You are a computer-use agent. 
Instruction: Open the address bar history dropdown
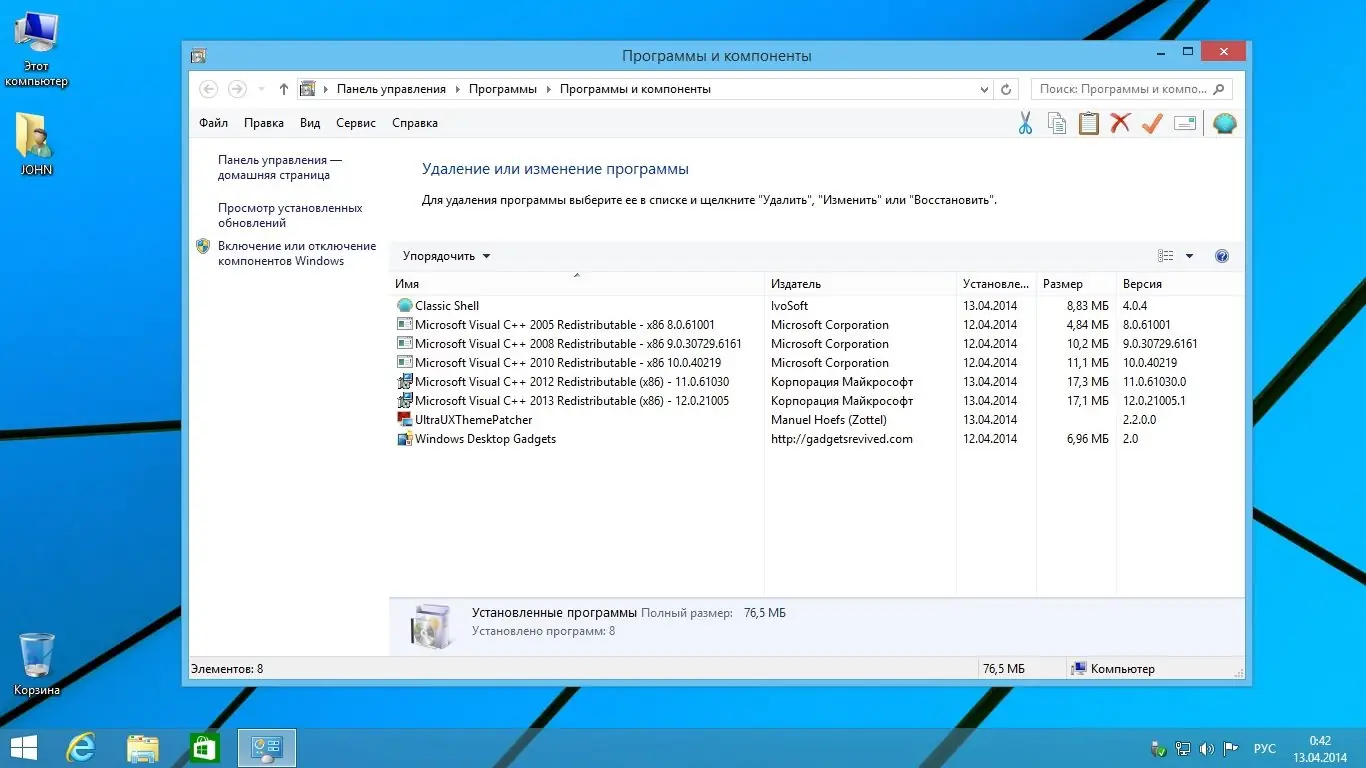984,89
